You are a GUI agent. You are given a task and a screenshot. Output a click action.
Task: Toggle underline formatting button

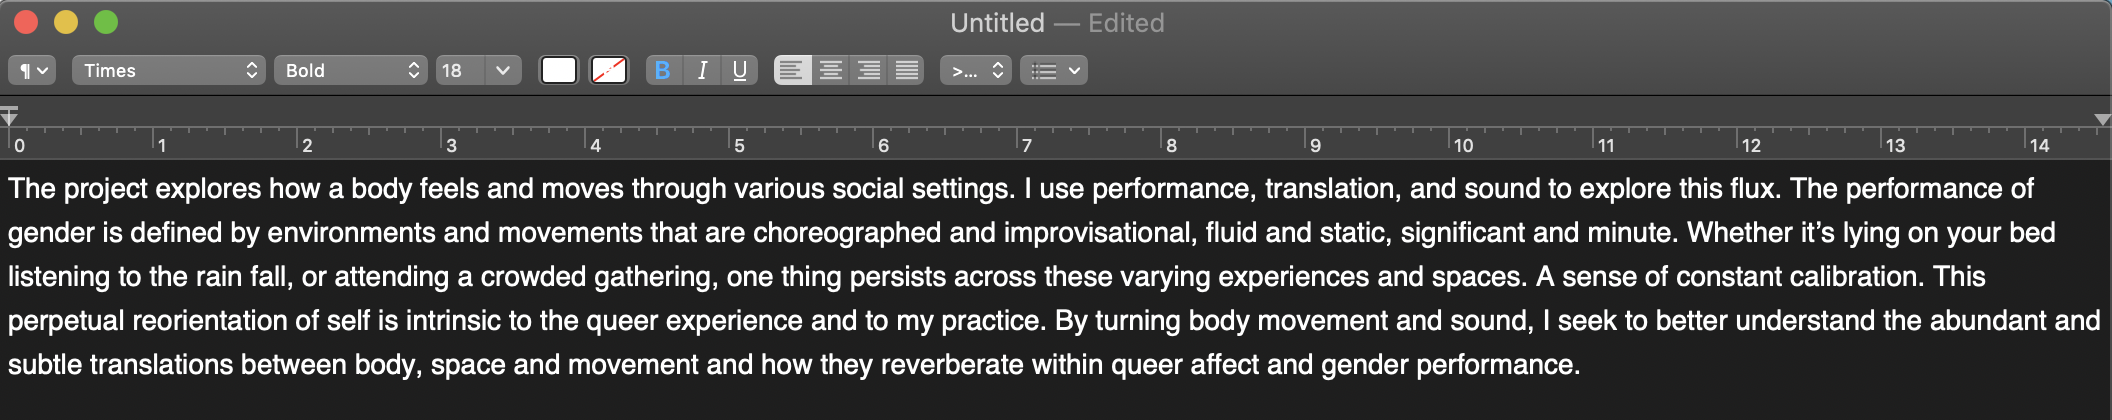[x=740, y=70]
